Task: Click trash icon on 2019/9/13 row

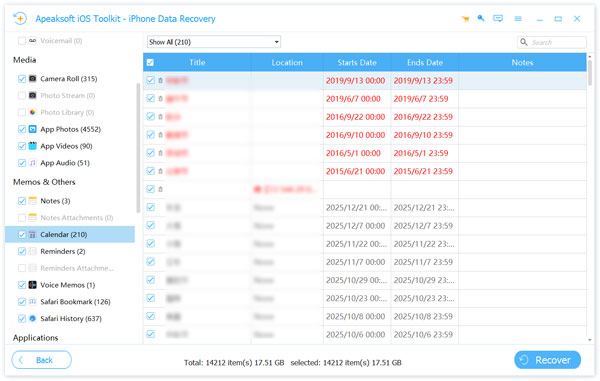Action: [x=160, y=80]
